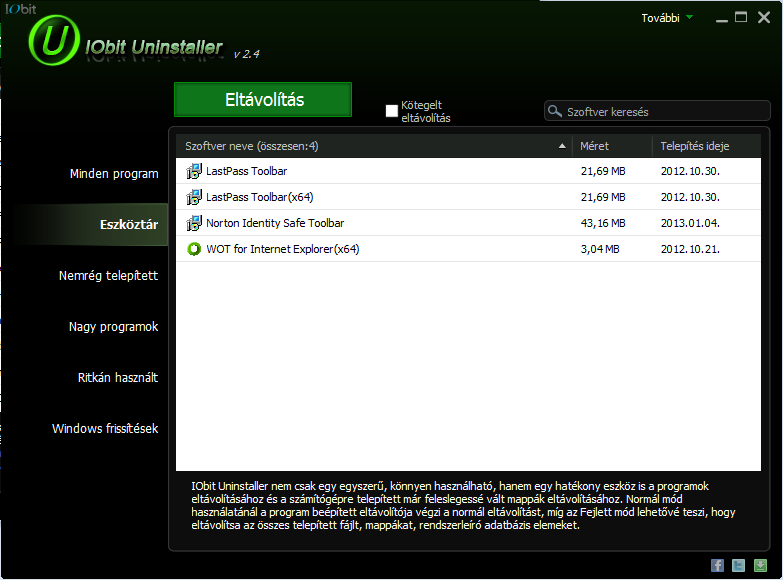Click the search magnifier icon

click(x=554, y=111)
